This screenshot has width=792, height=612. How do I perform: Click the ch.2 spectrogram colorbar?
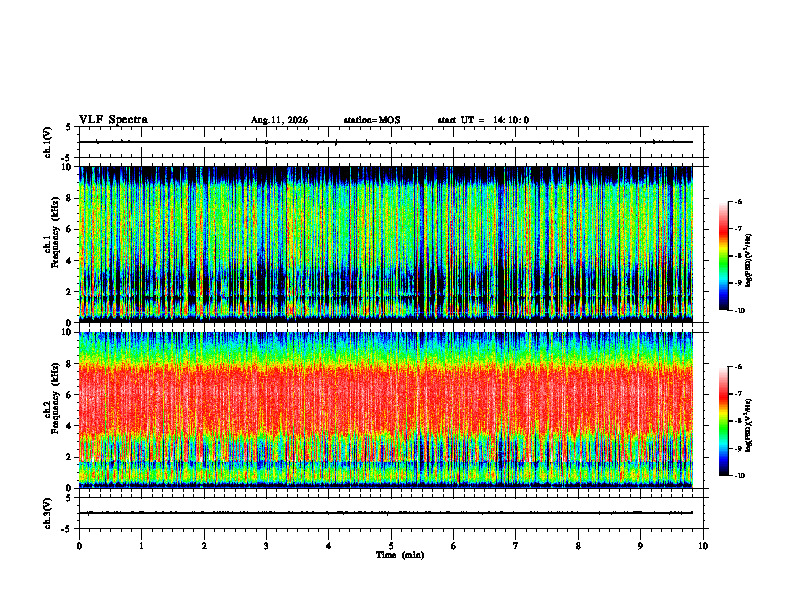[724, 421]
